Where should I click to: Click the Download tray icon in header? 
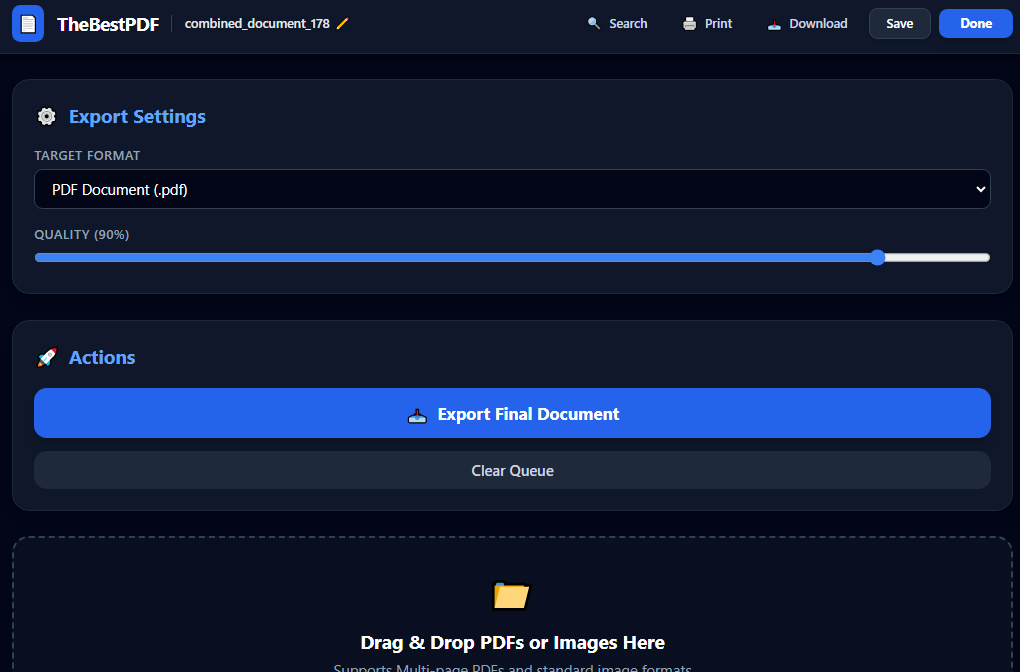click(774, 25)
